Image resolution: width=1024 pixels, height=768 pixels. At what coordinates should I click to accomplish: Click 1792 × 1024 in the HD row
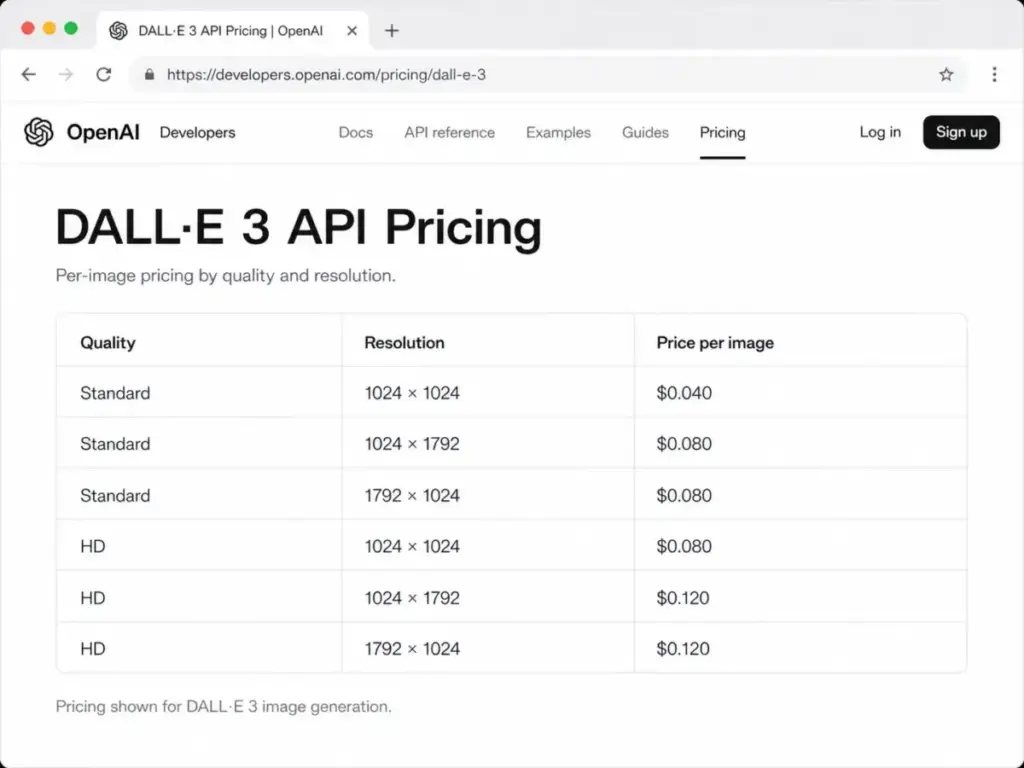tap(412, 649)
